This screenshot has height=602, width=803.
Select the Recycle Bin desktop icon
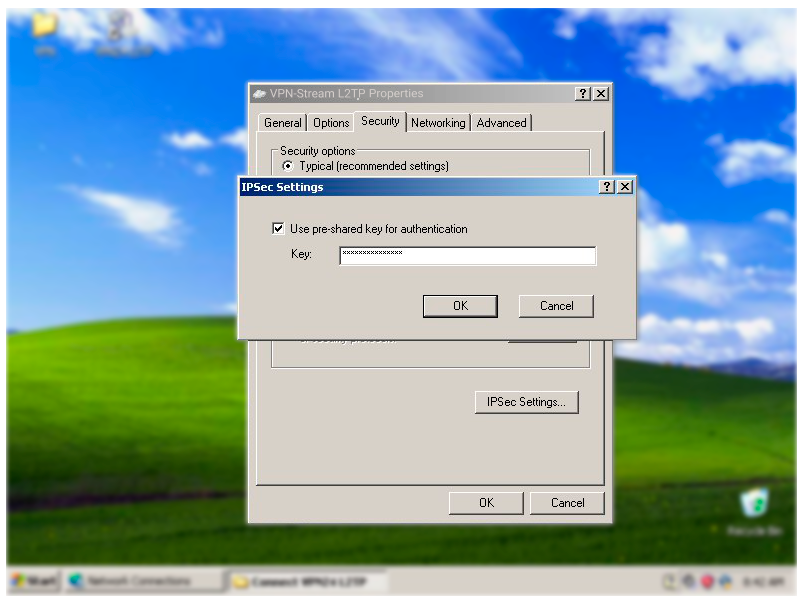click(x=754, y=511)
